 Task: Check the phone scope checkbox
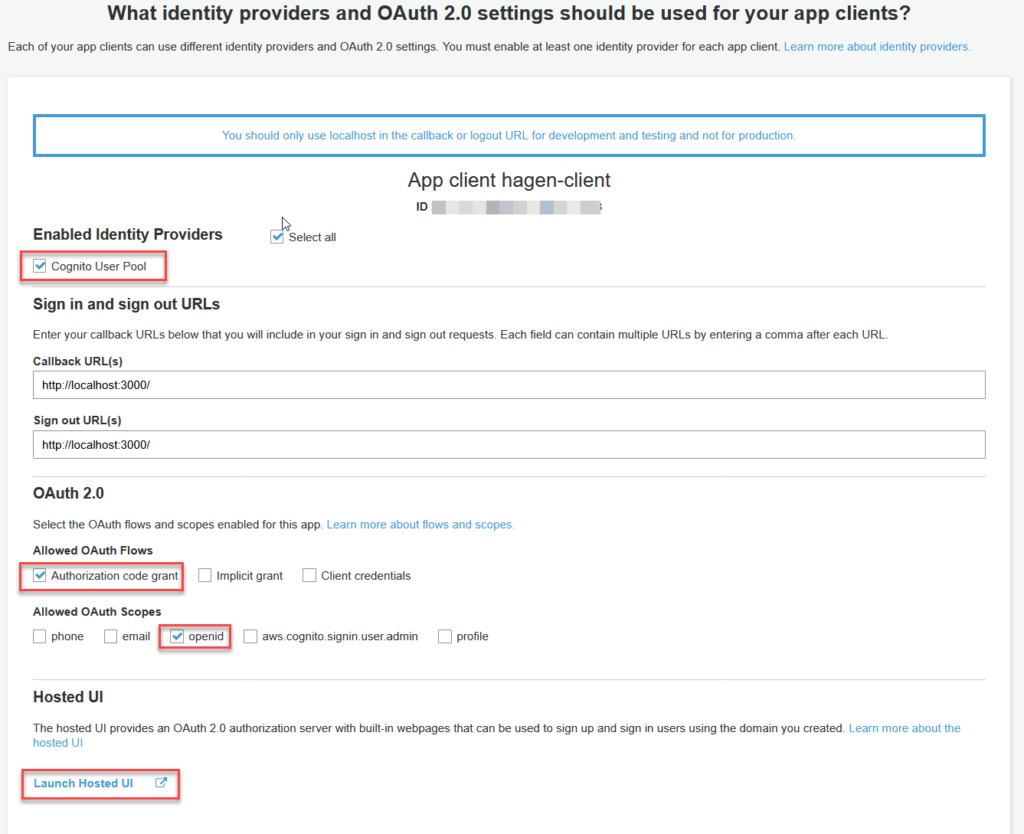tap(40, 636)
